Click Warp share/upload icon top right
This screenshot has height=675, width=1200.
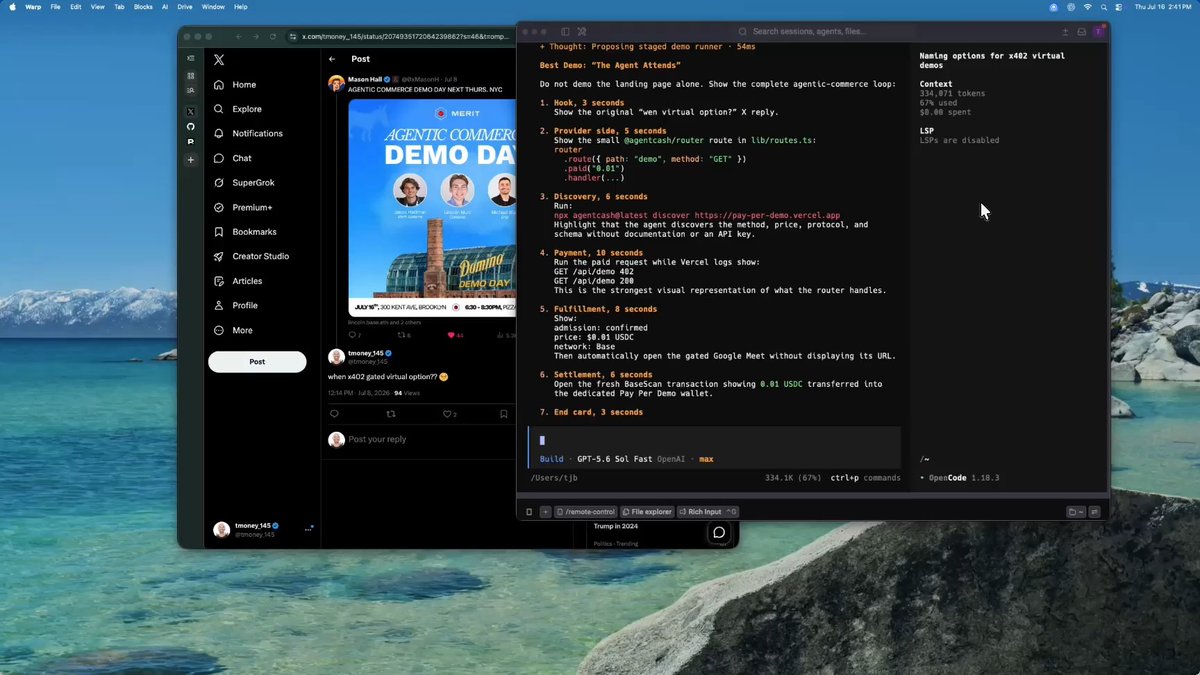pos(1065,32)
